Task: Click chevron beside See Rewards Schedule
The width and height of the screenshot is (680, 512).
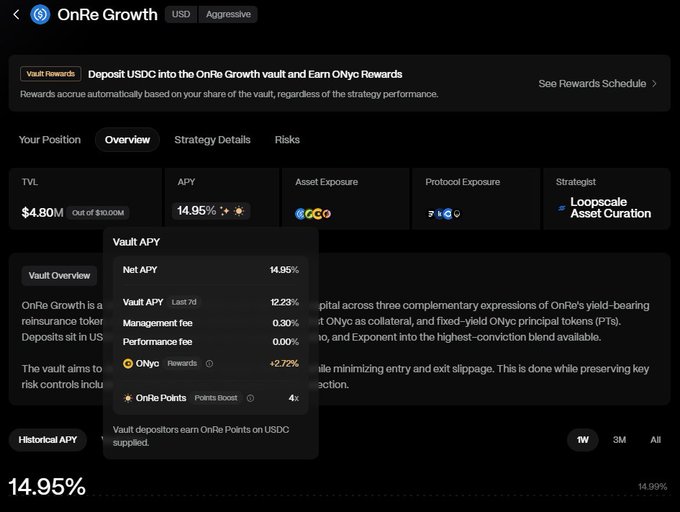Action: pyautogui.click(x=654, y=84)
